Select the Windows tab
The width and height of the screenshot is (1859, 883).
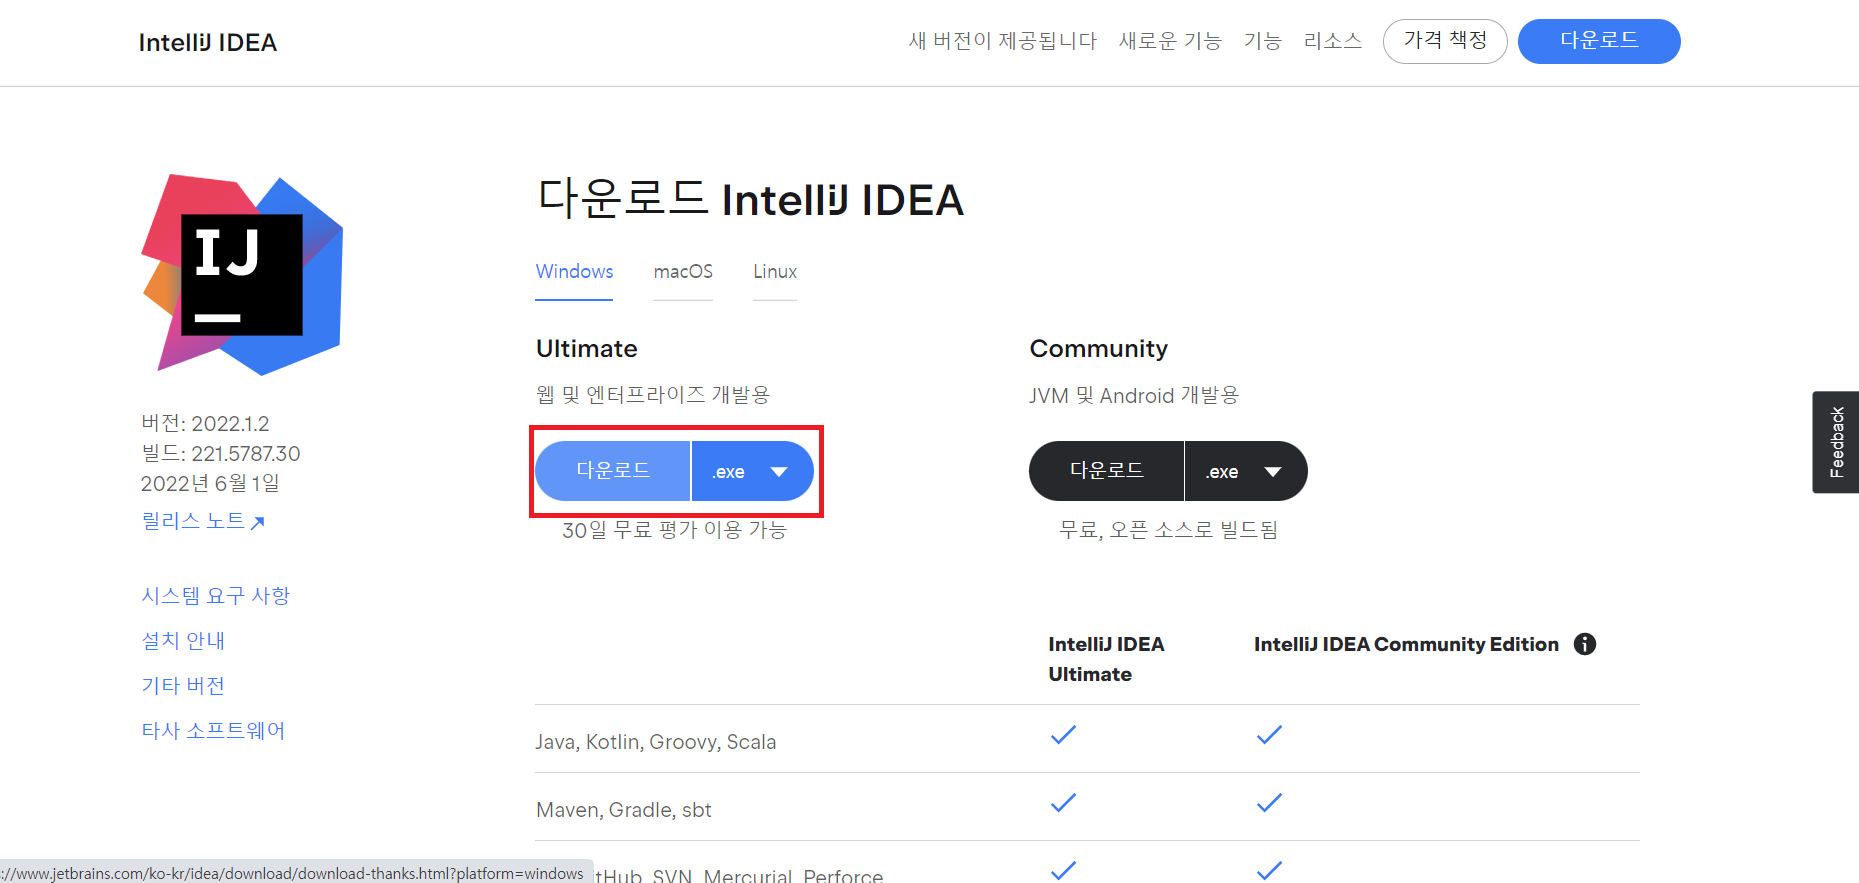(x=574, y=272)
